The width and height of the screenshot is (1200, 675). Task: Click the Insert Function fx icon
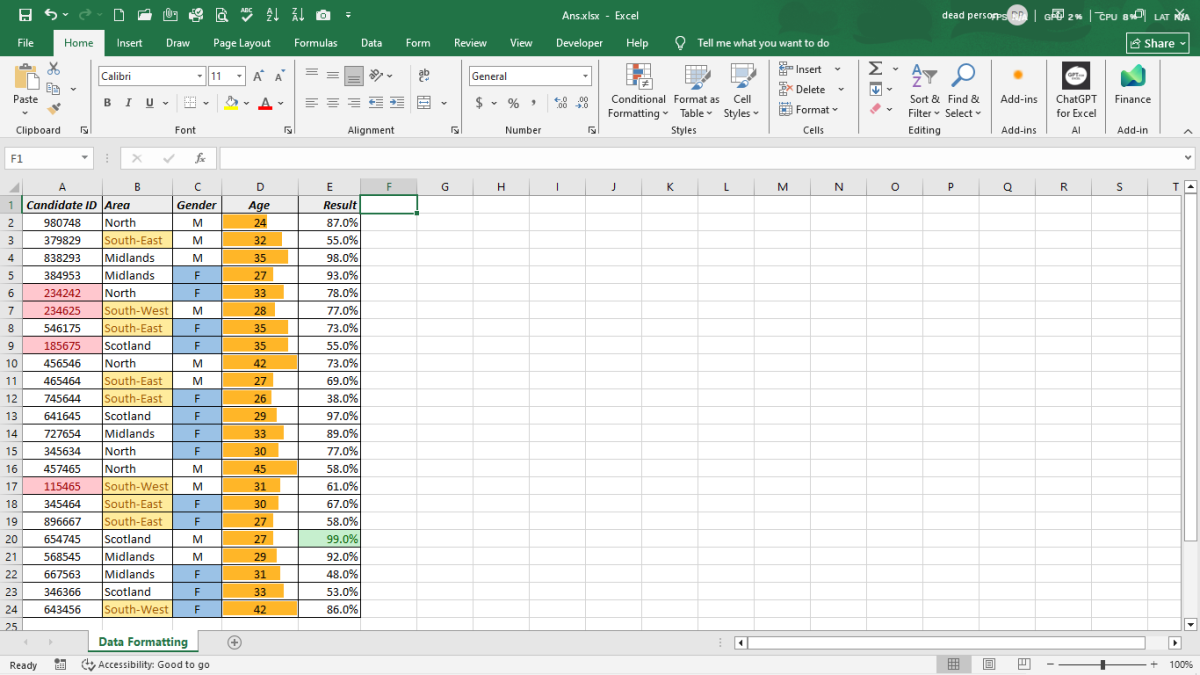200,158
